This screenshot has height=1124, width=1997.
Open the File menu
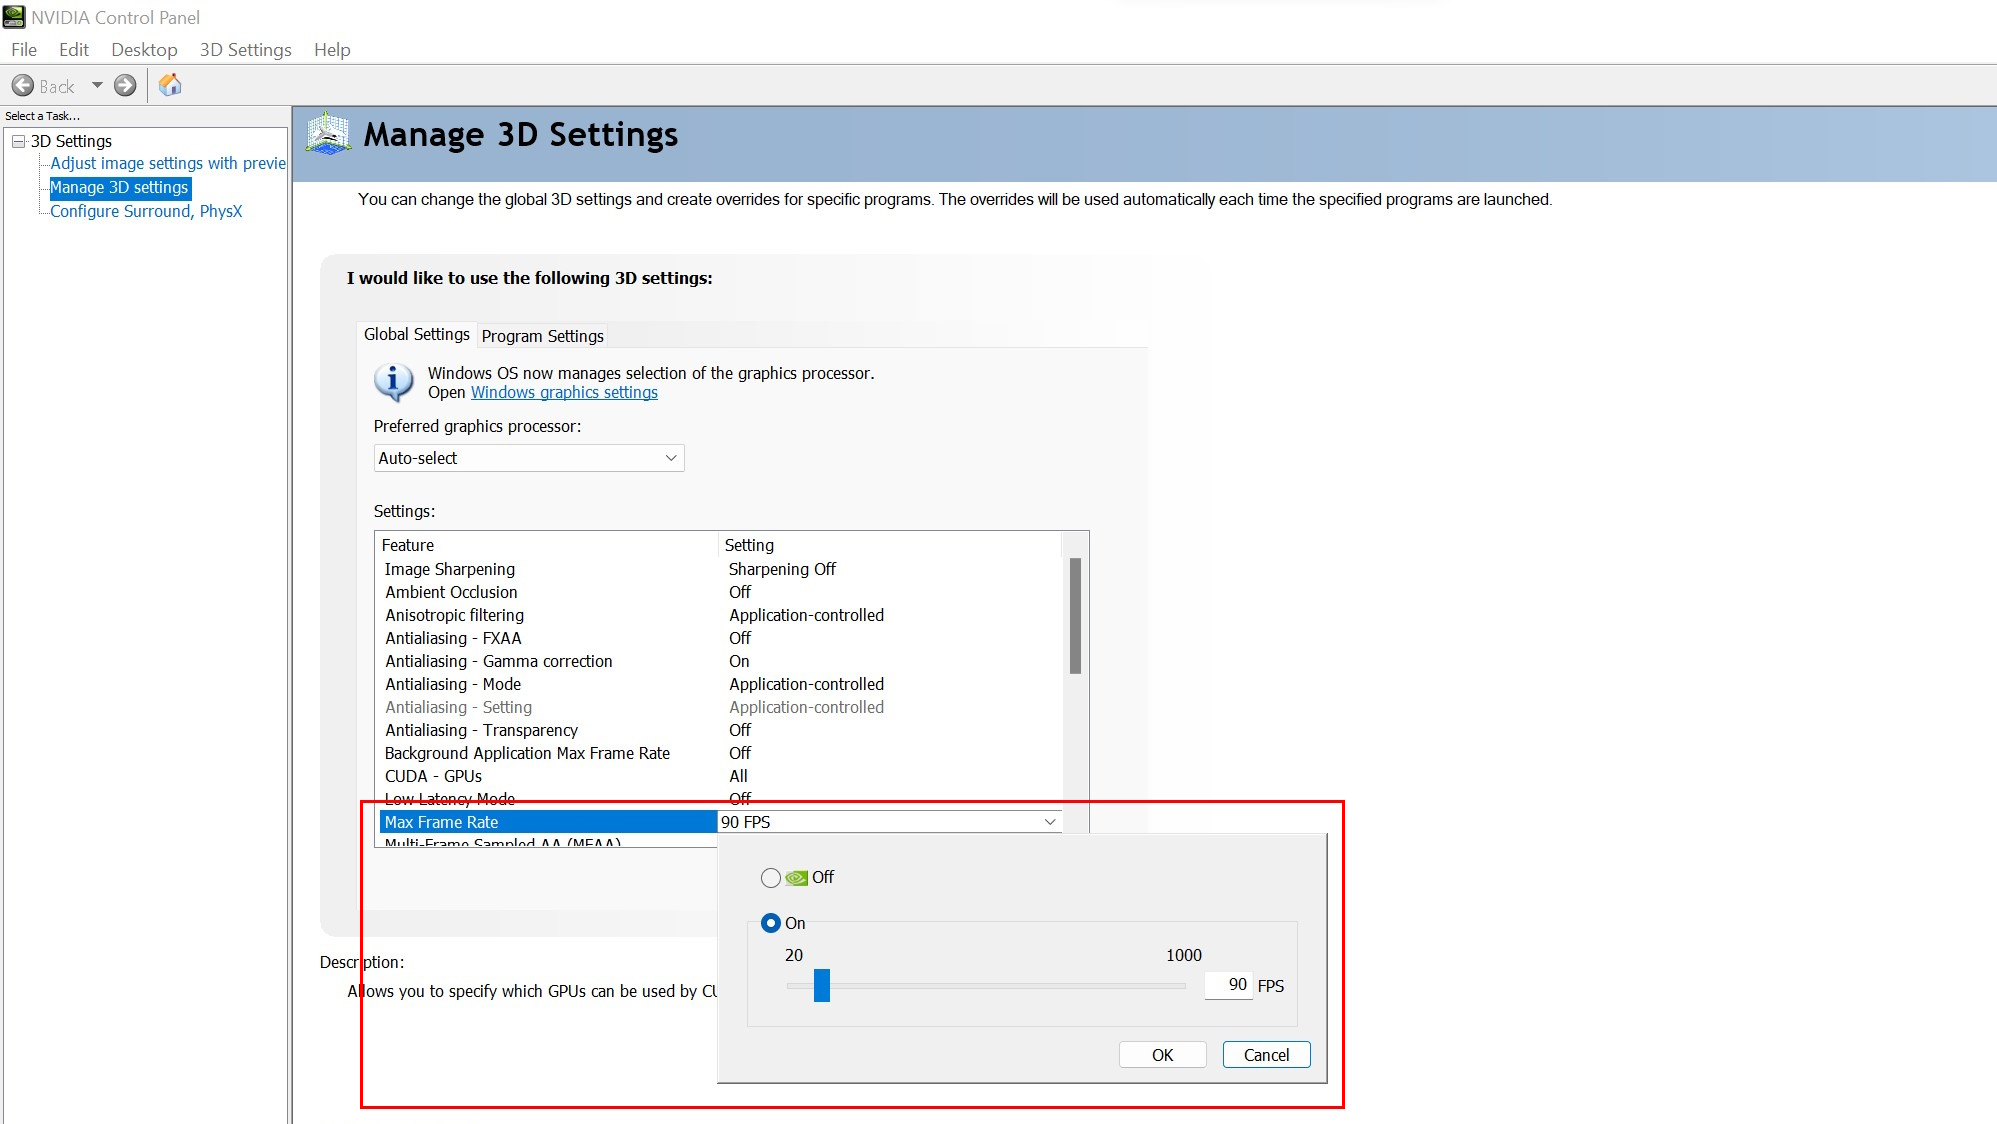click(x=24, y=50)
